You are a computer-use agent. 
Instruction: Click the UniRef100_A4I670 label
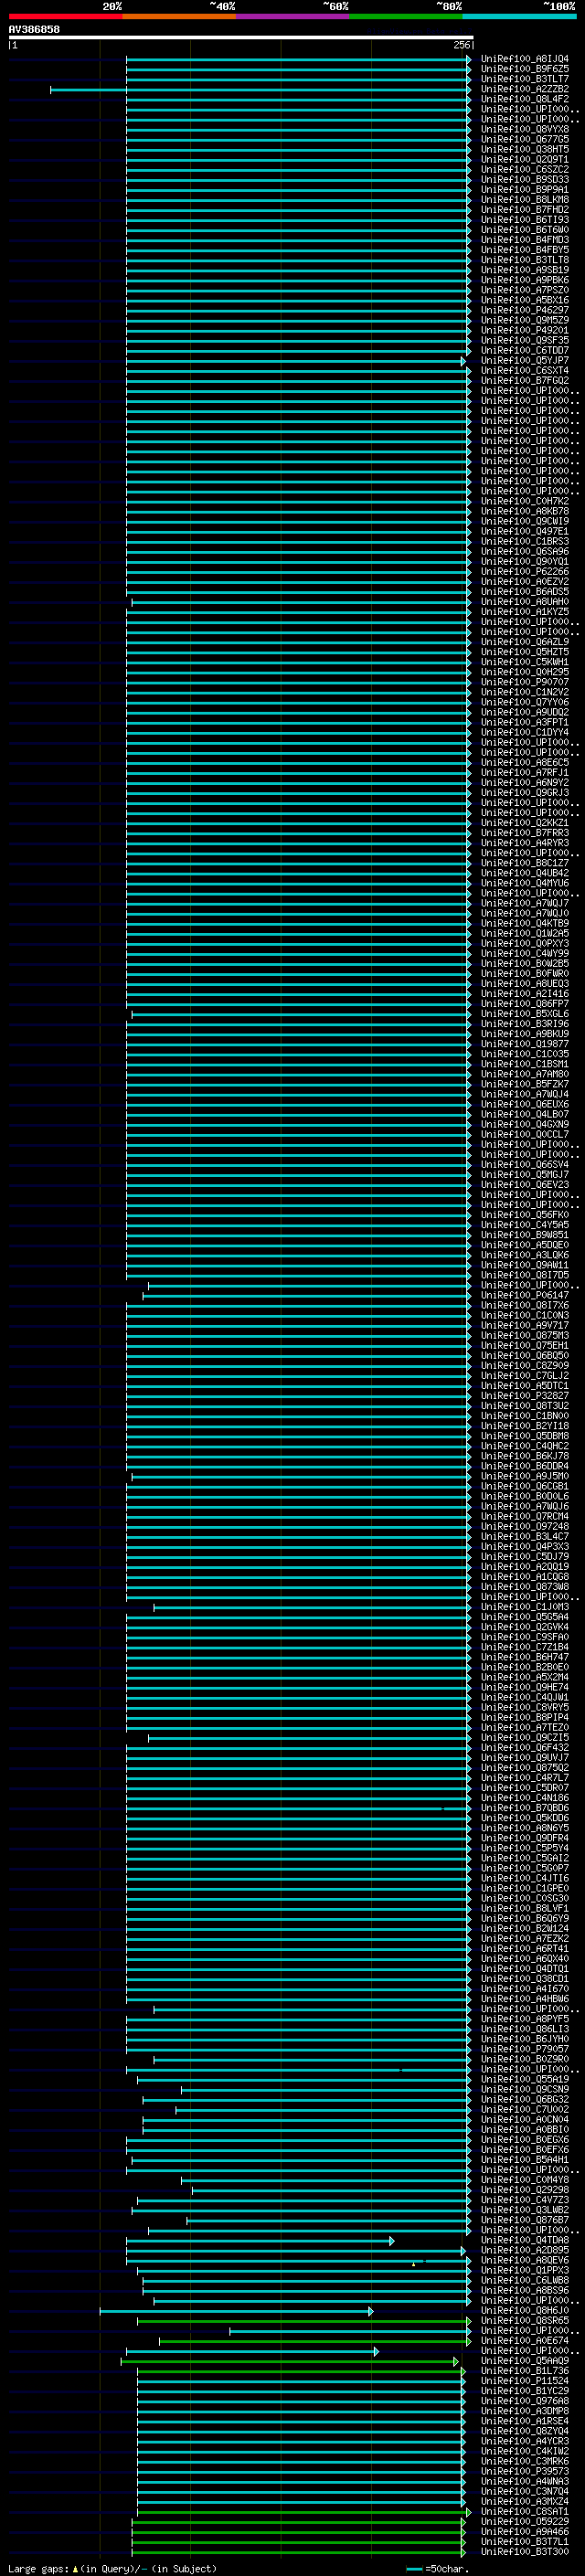pos(524,1988)
